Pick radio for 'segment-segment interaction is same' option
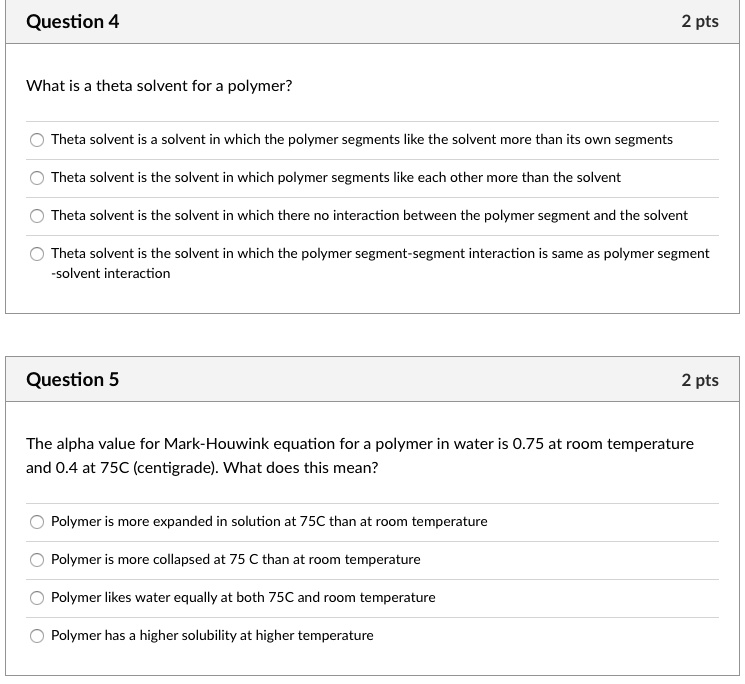This screenshot has width=745, height=684. coord(37,254)
